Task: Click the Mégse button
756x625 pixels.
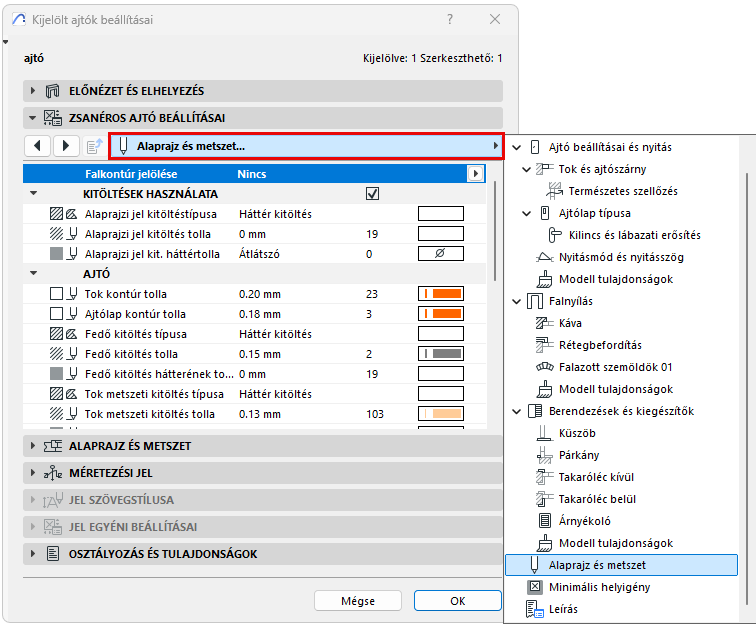Action: coord(358,601)
